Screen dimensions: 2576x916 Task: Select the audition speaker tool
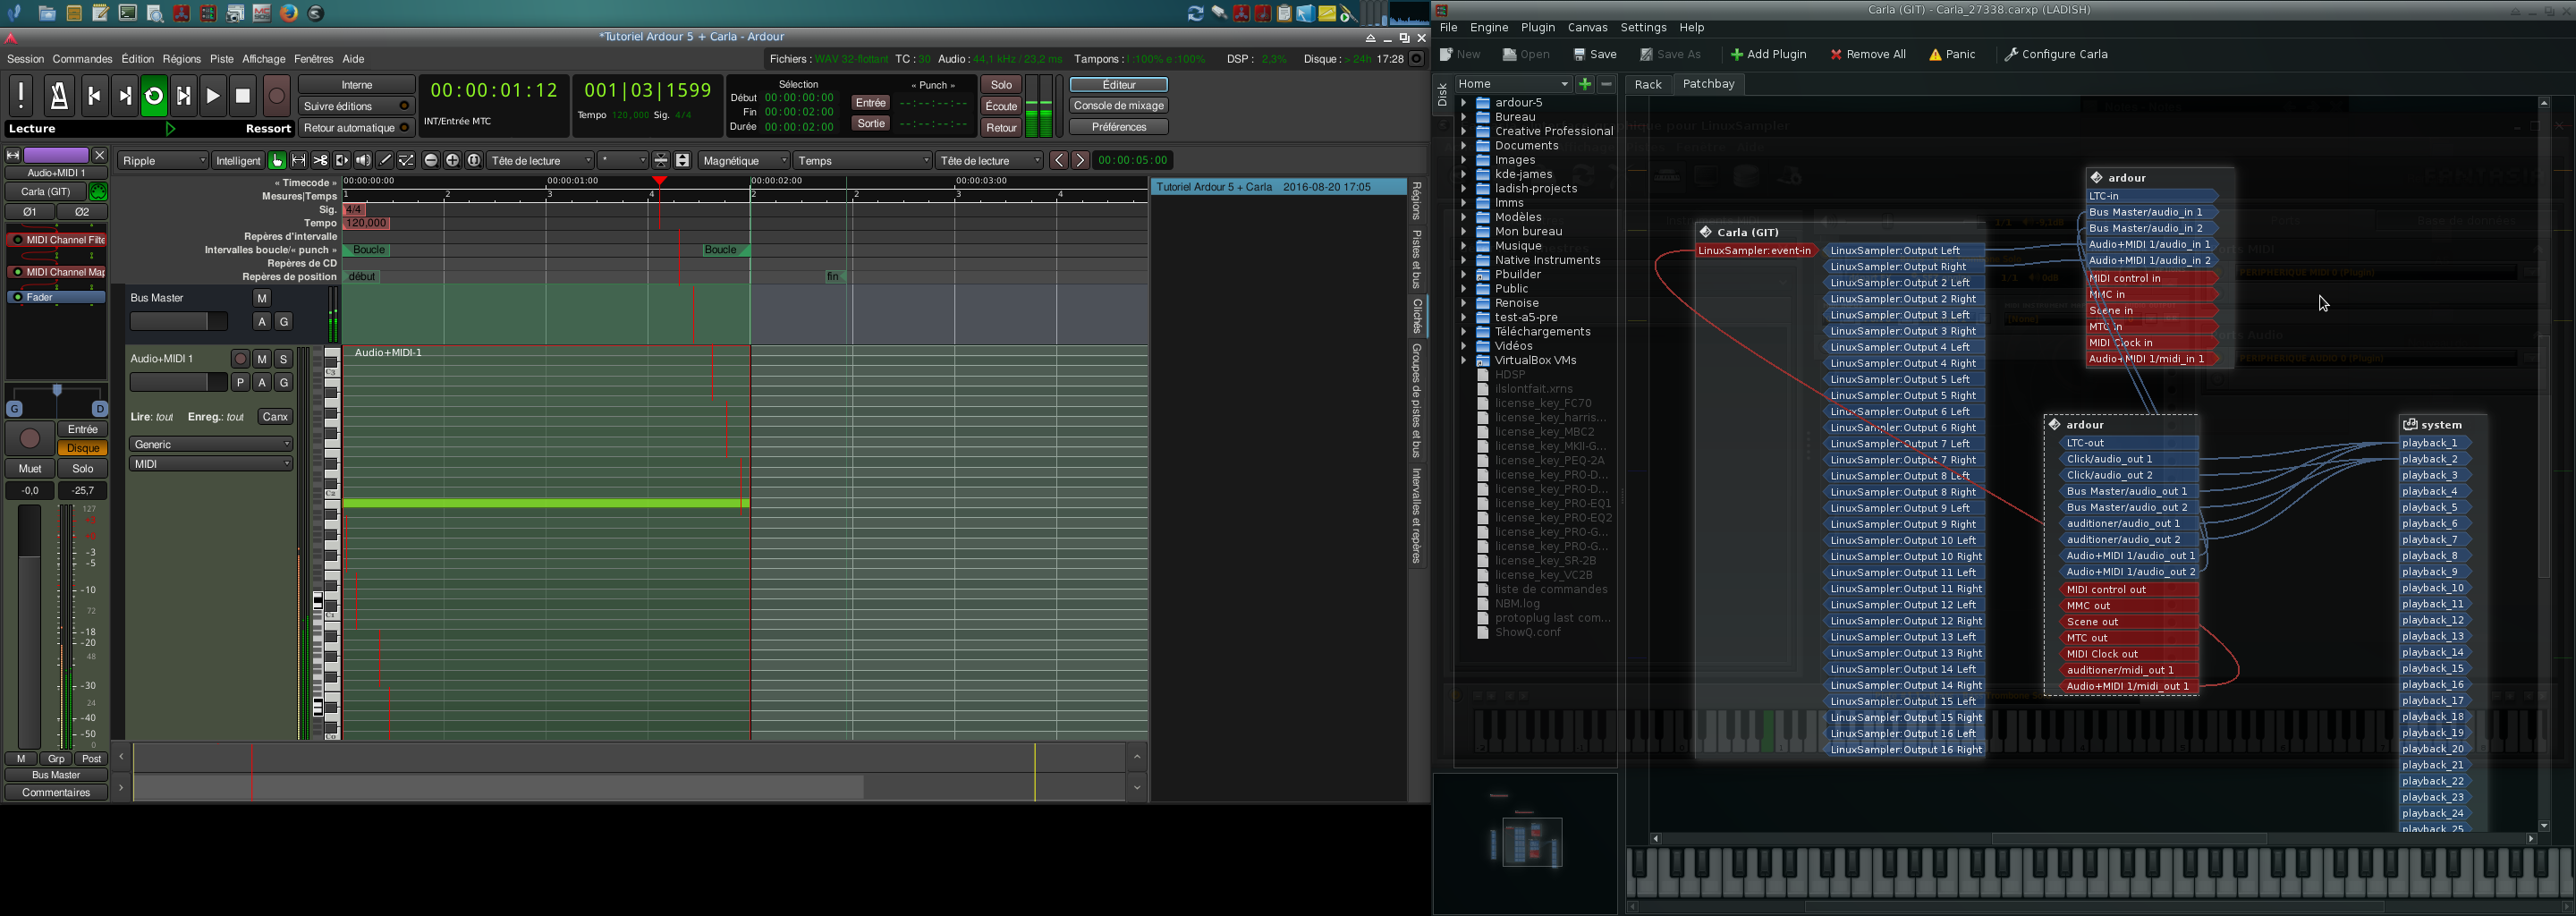[363, 161]
